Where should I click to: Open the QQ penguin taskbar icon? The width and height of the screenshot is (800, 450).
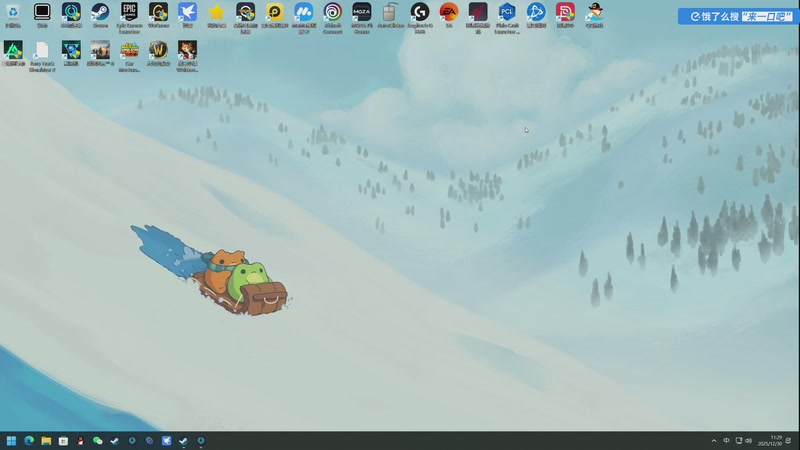[80, 440]
